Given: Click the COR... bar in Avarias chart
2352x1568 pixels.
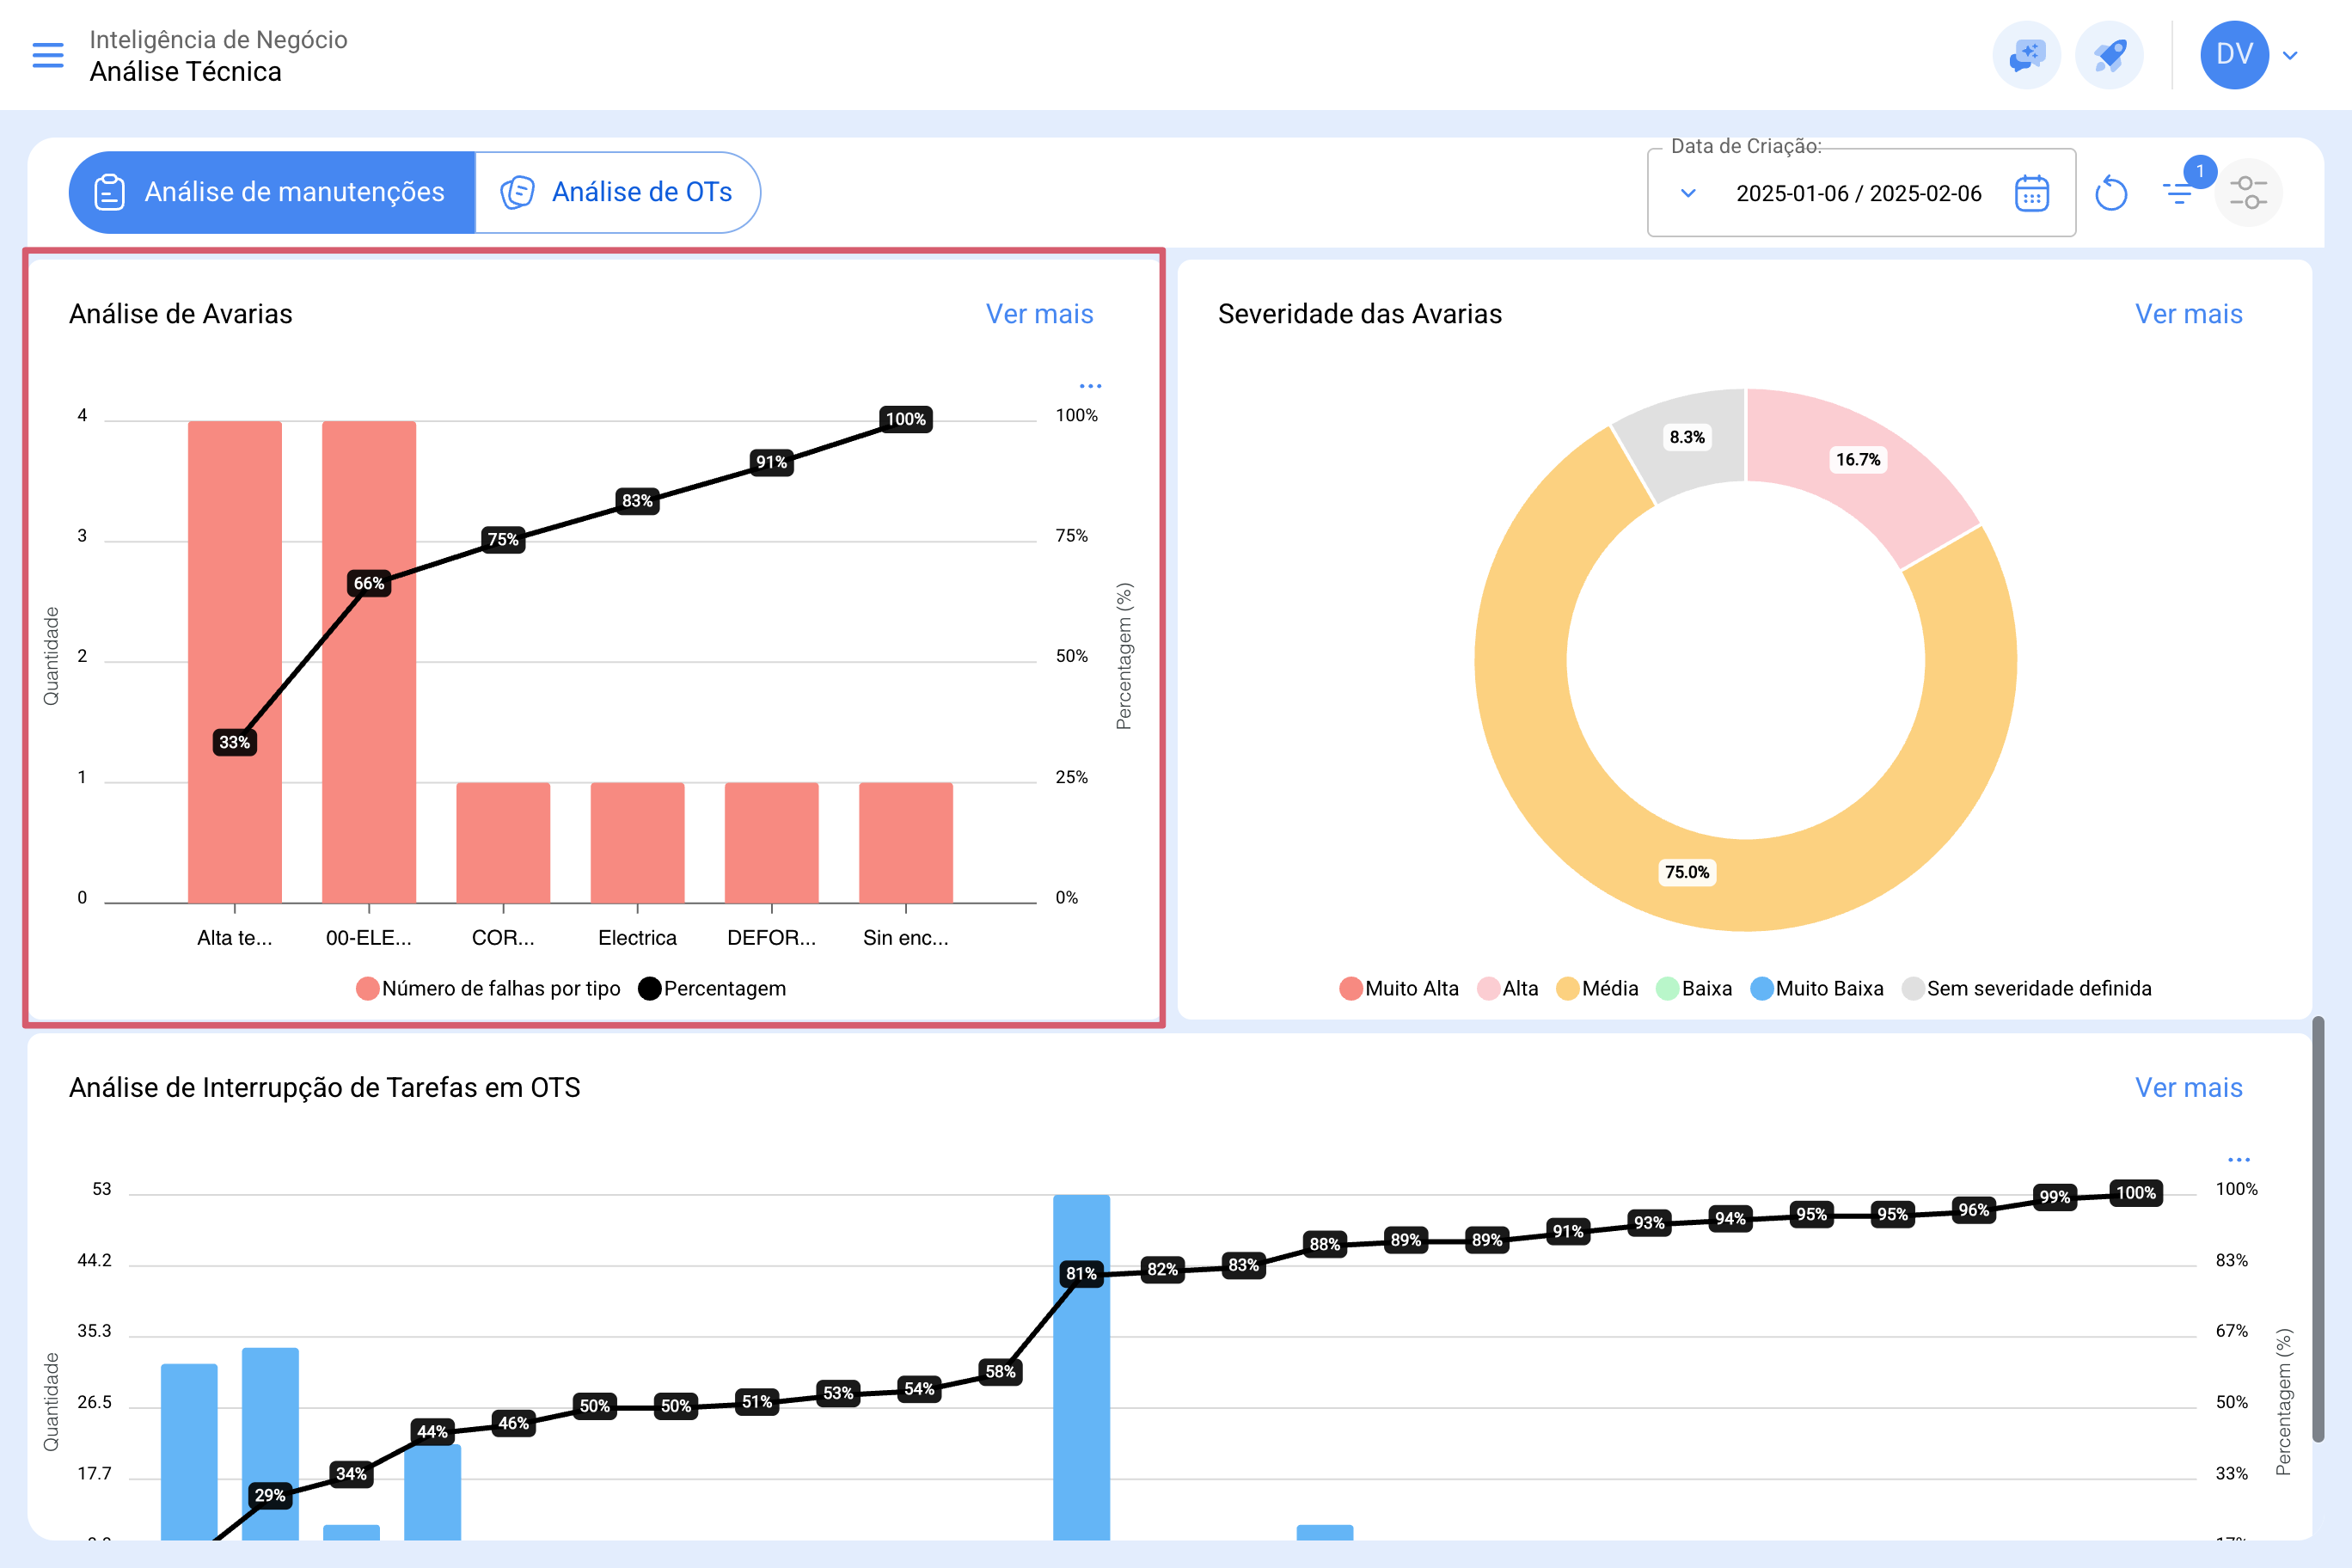Looking at the screenshot, I should (503, 843).
